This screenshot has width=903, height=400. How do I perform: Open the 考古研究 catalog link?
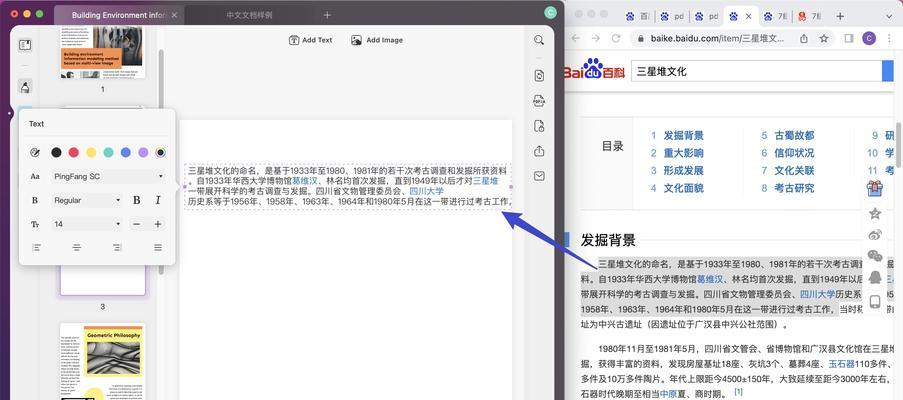tap(794, 188)
